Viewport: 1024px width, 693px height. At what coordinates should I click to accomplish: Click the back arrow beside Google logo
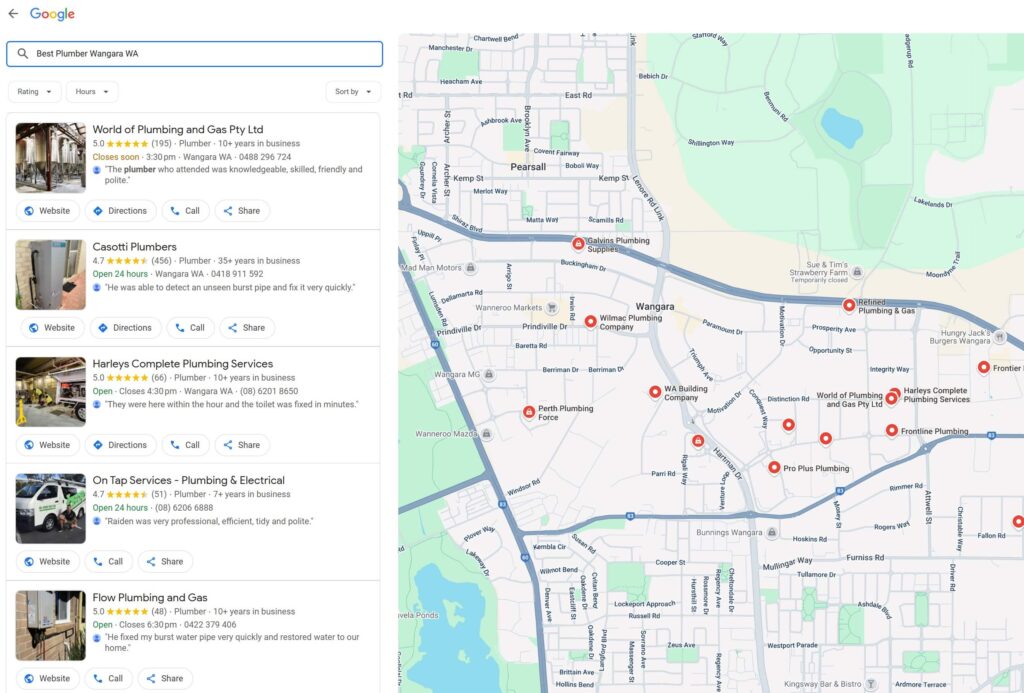coord(13,14)
